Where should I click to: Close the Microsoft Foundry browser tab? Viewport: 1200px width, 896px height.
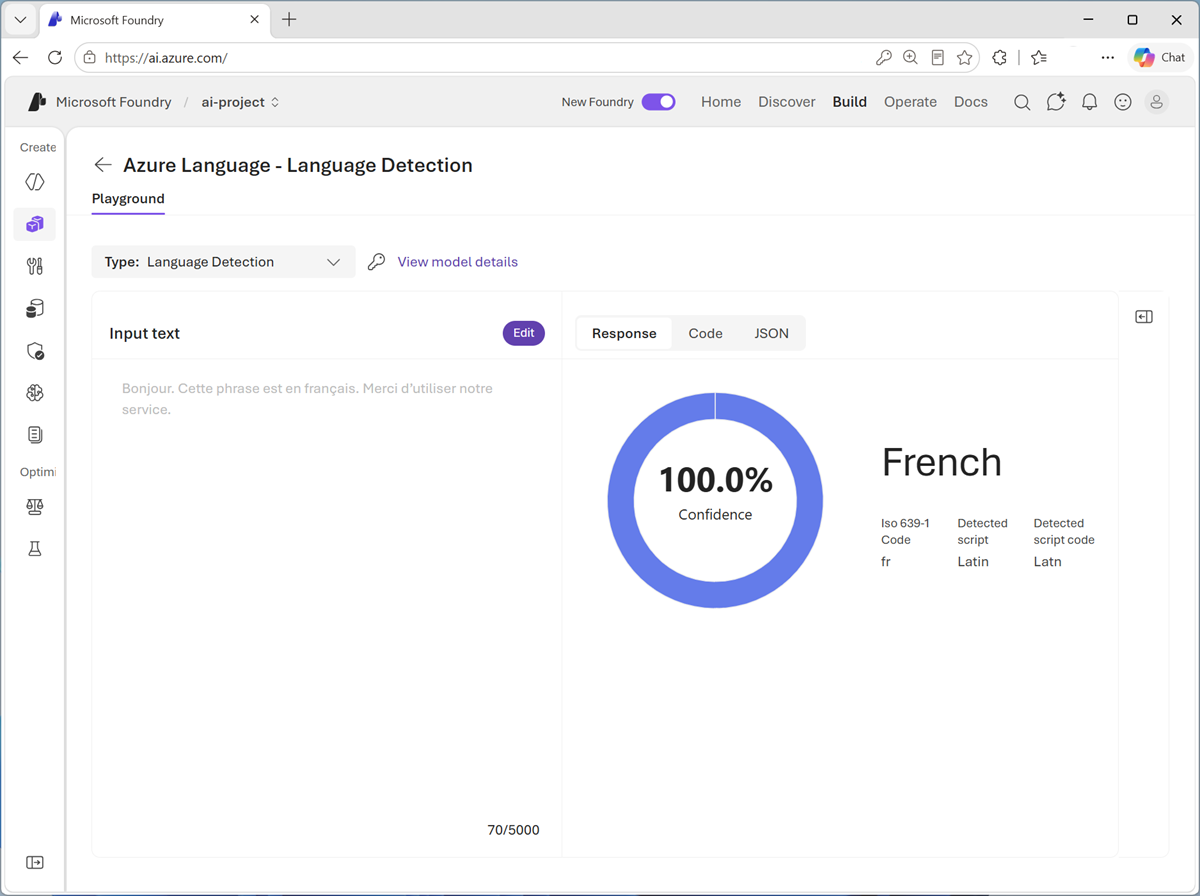(253, 20)
